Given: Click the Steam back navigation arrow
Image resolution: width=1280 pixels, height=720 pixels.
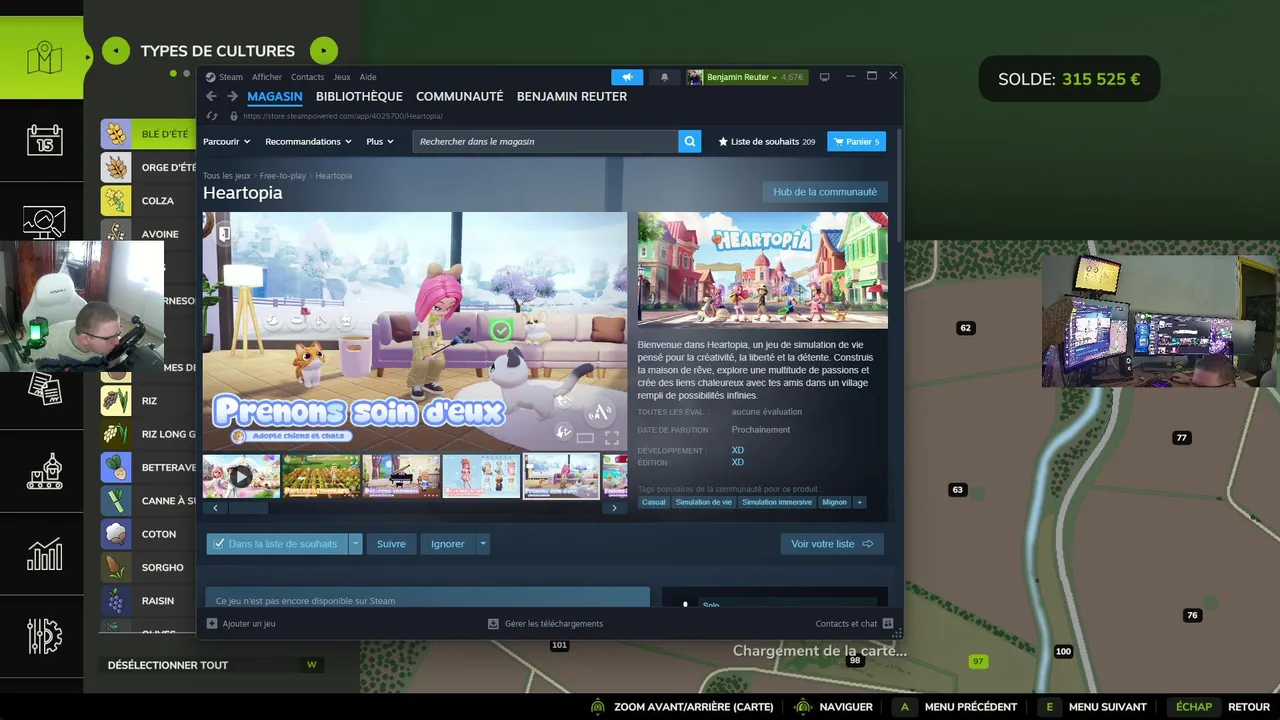Looking at the screenshot, I should 211,96.
